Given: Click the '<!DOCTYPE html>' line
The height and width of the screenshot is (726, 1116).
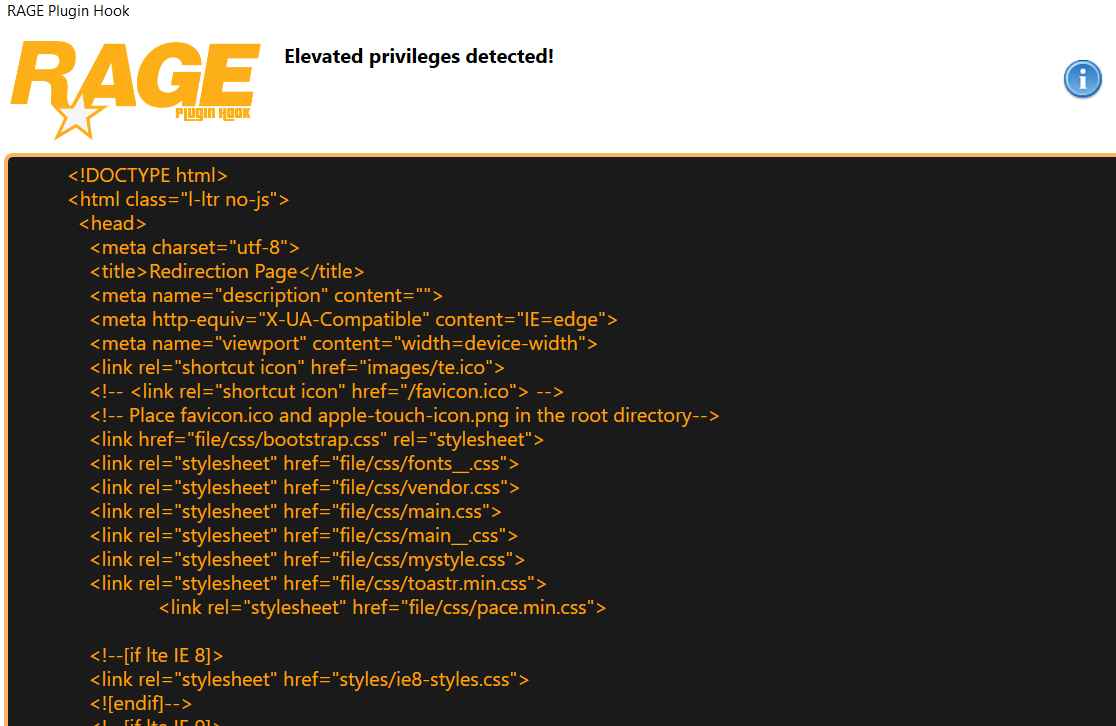Looking at the screenshot, I should 148,176.
